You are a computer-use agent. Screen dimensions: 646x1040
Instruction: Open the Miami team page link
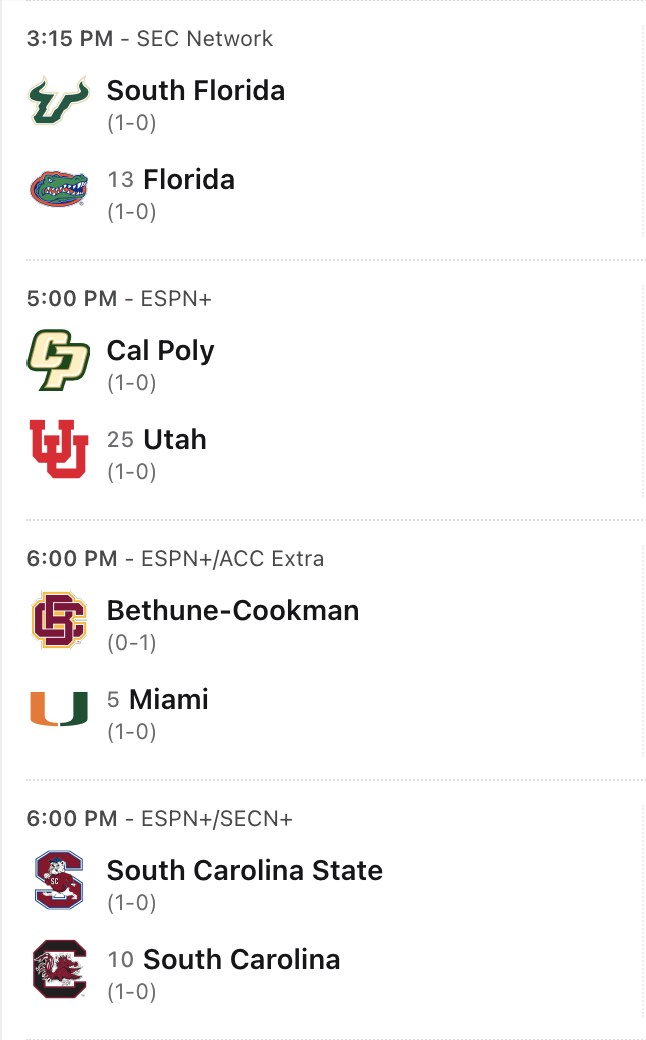pyautogui.click(x=169, y=700)
